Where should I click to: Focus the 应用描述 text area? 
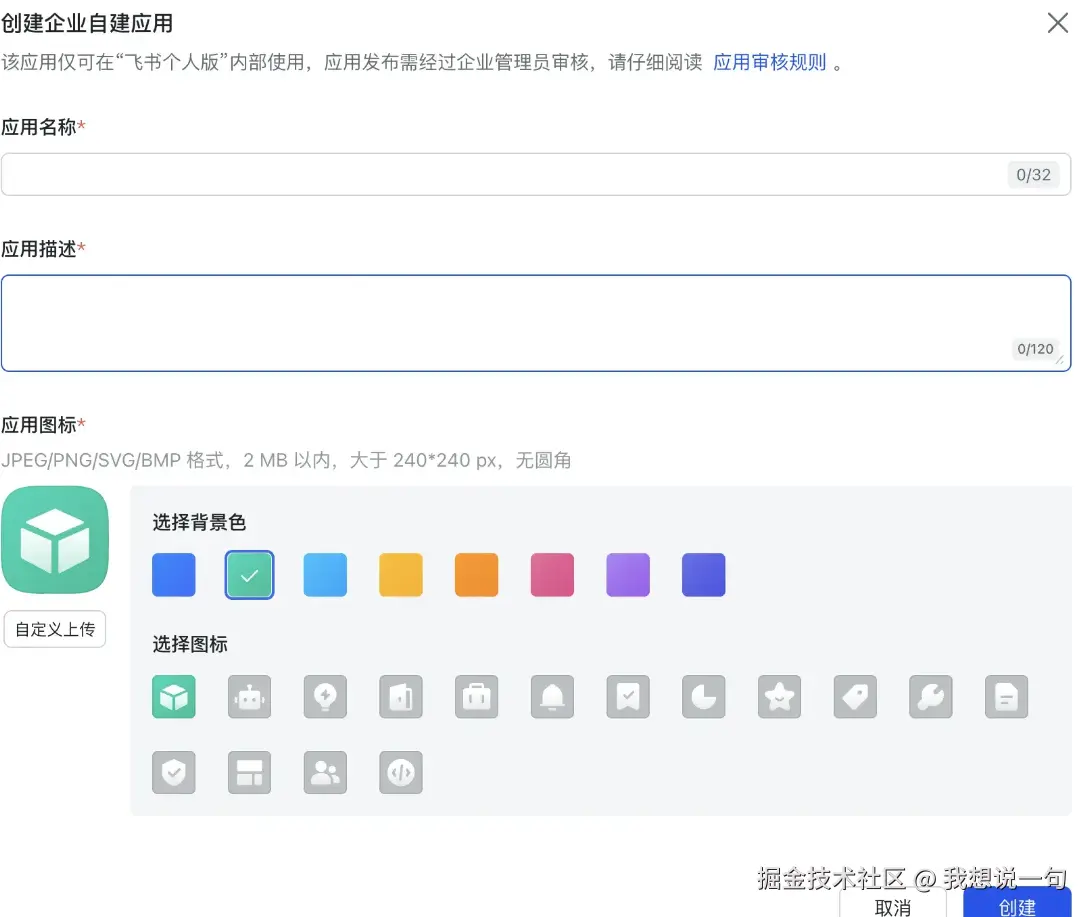pos(536,323)
